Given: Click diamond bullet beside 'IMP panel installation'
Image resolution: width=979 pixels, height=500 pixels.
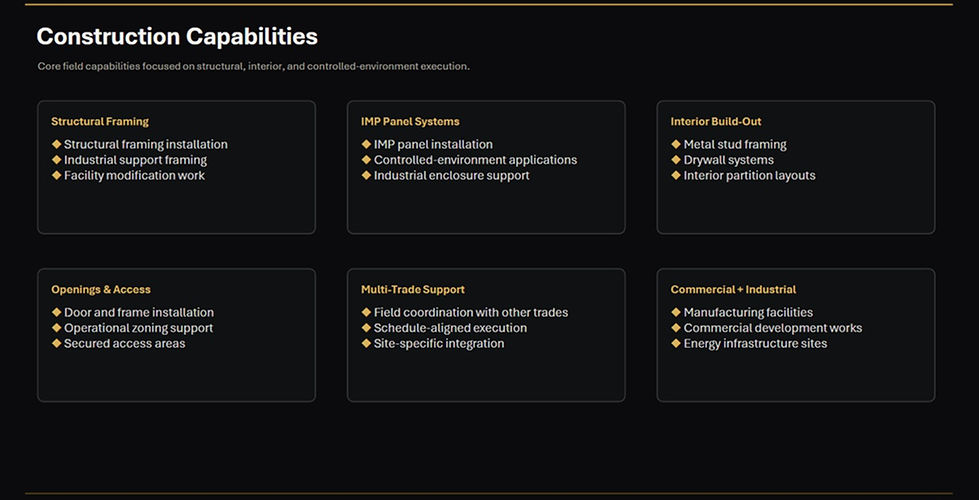Looking at the screenshot, I should click(x=366, y=144).
